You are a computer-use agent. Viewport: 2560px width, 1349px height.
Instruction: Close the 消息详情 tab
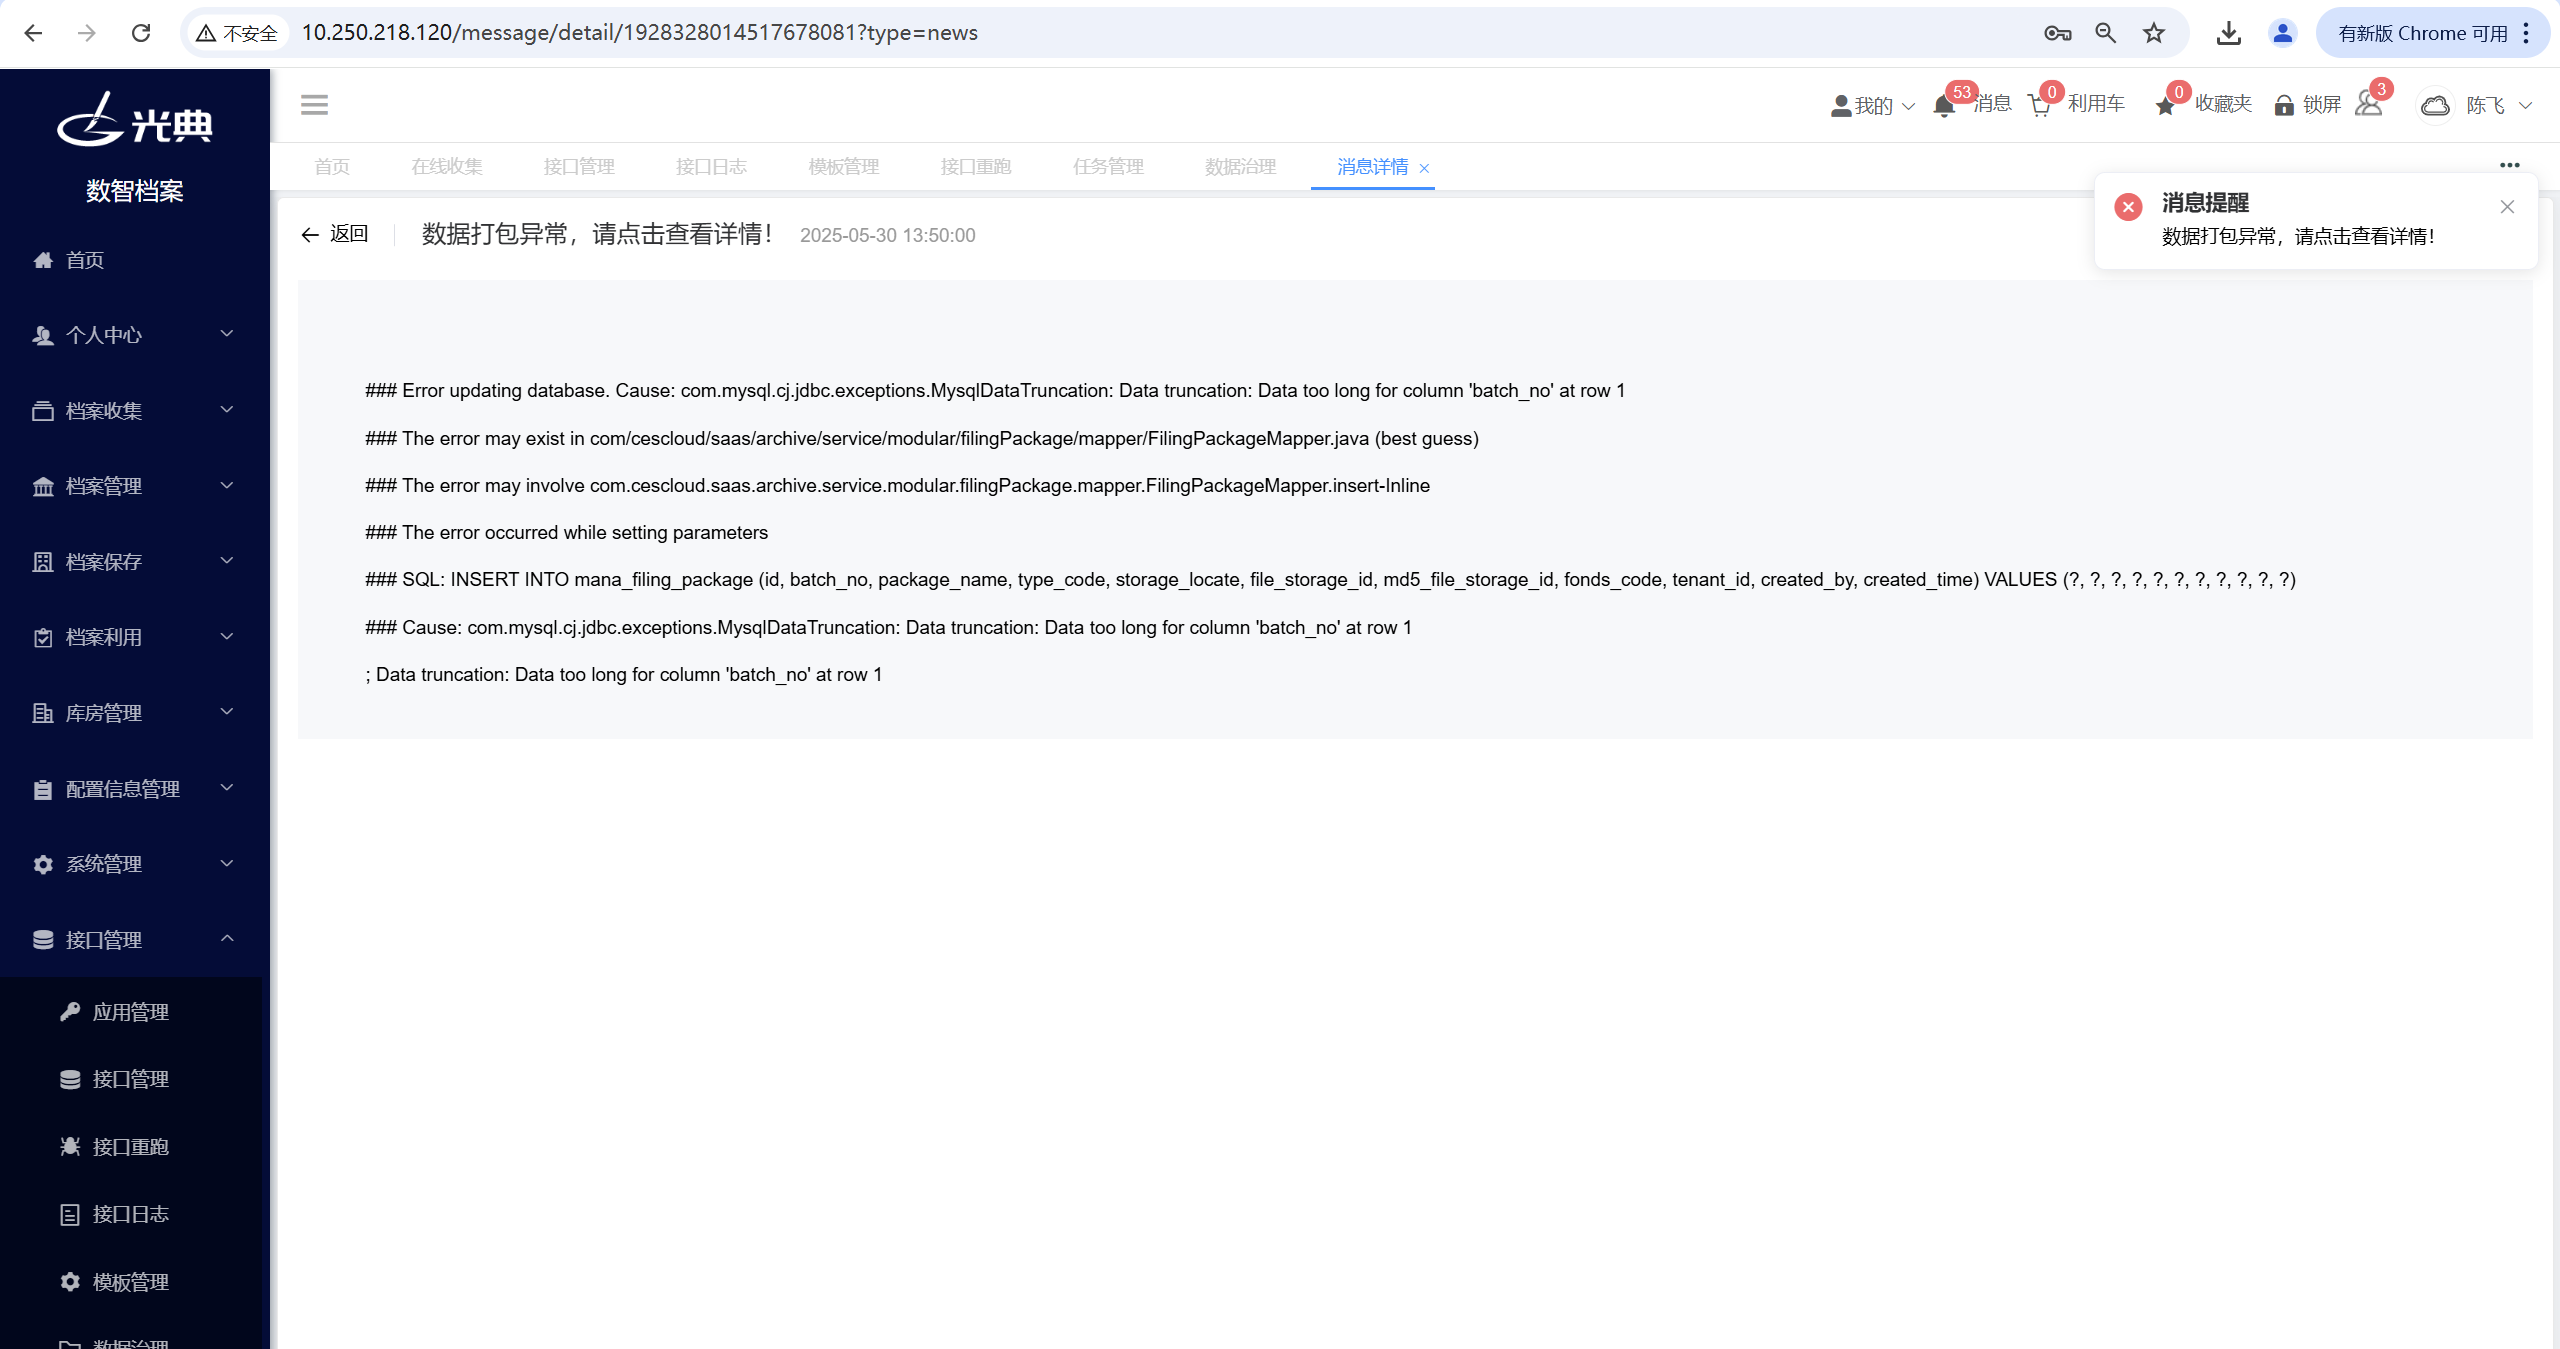[1424, 169]
